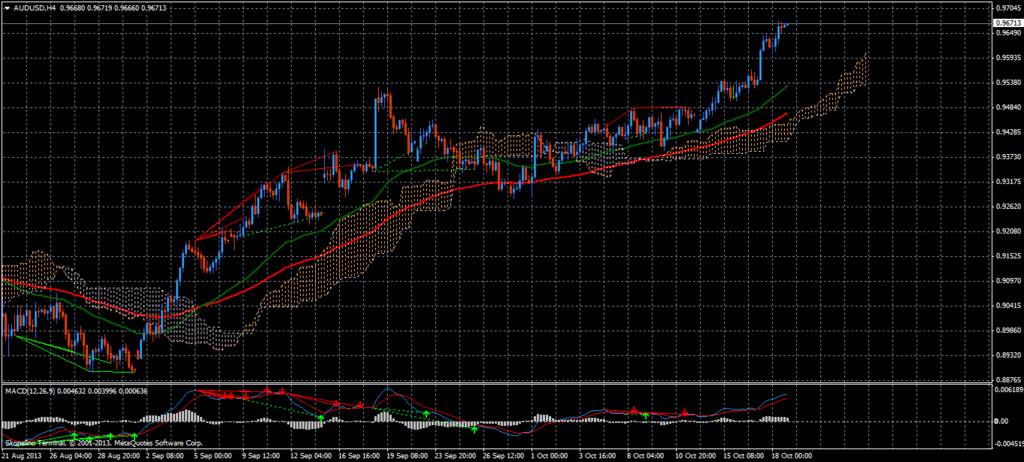
Task: Click the 2 Sep 08:00 time axis label
Action: tap(161, 453)
